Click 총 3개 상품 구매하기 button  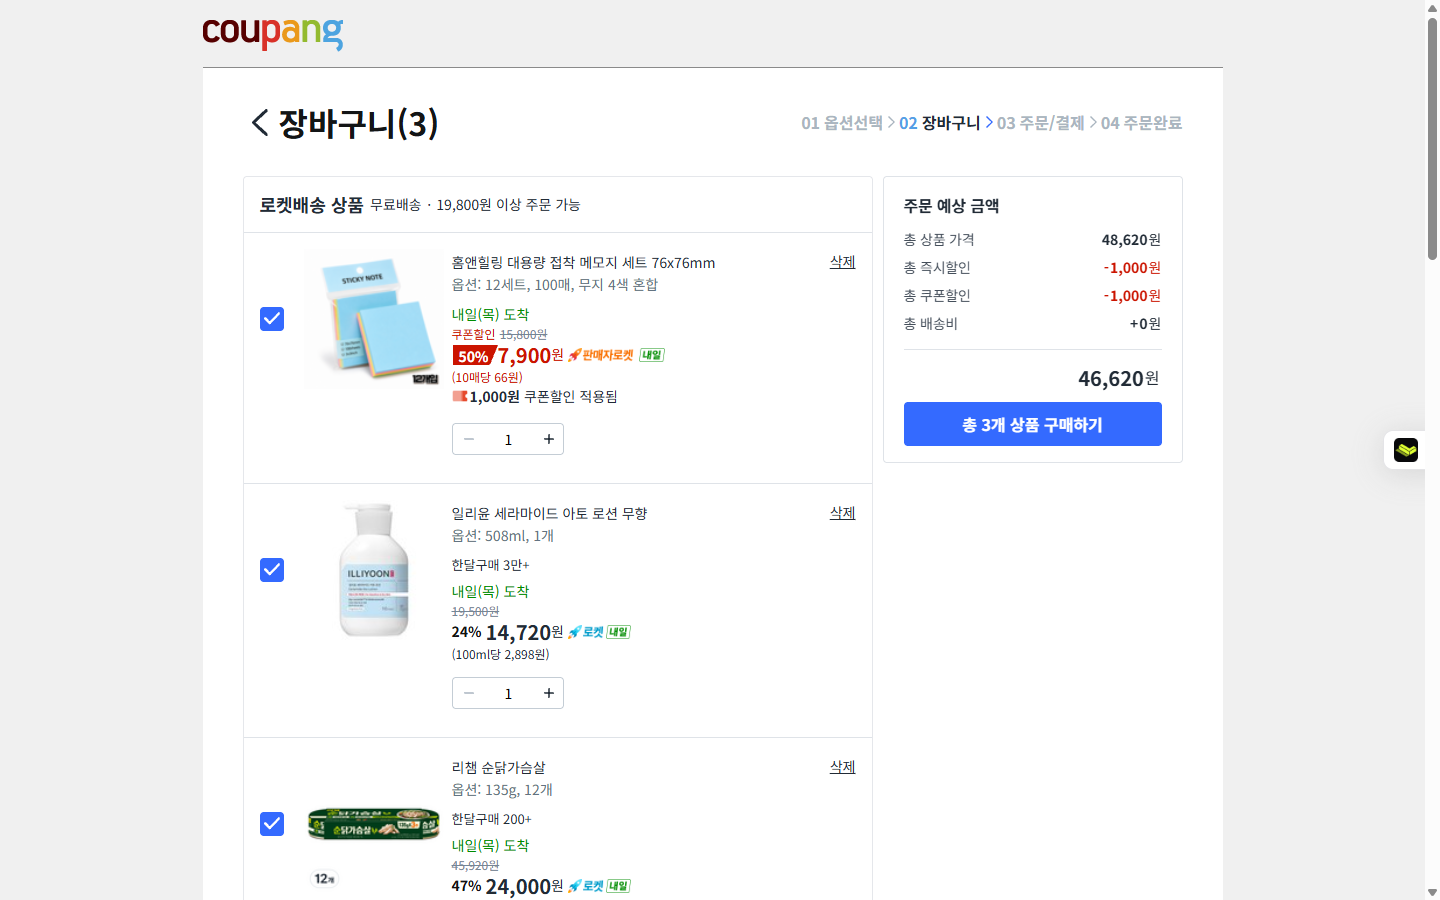(1032, 424)
